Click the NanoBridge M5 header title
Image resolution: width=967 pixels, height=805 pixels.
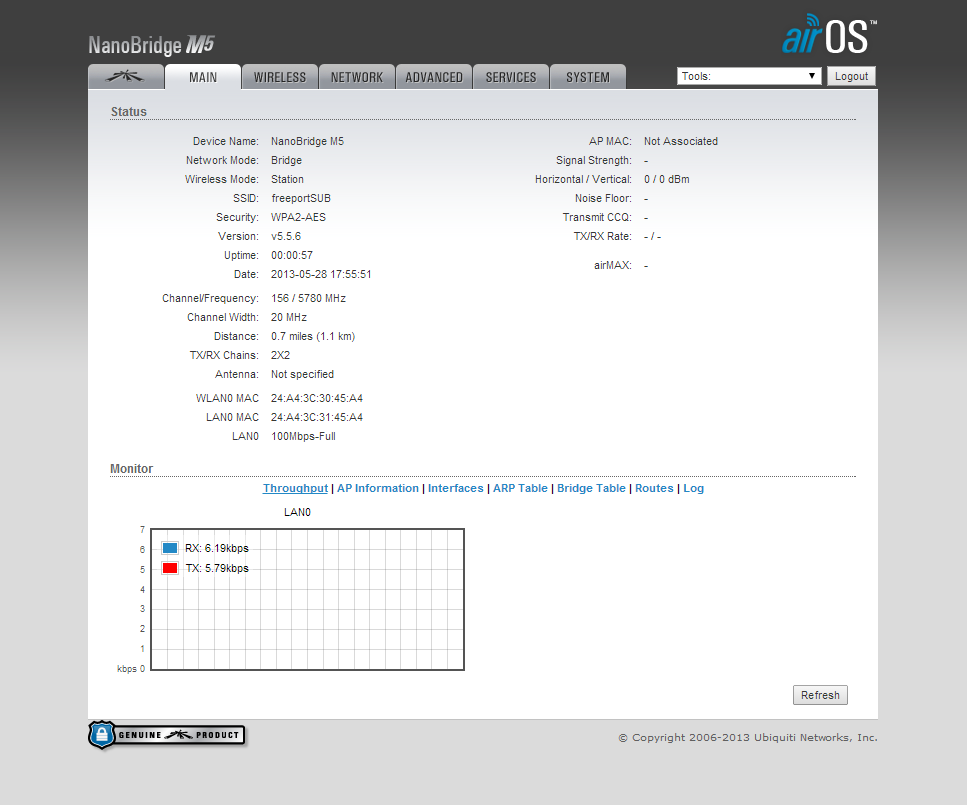(x=151, y=45)
